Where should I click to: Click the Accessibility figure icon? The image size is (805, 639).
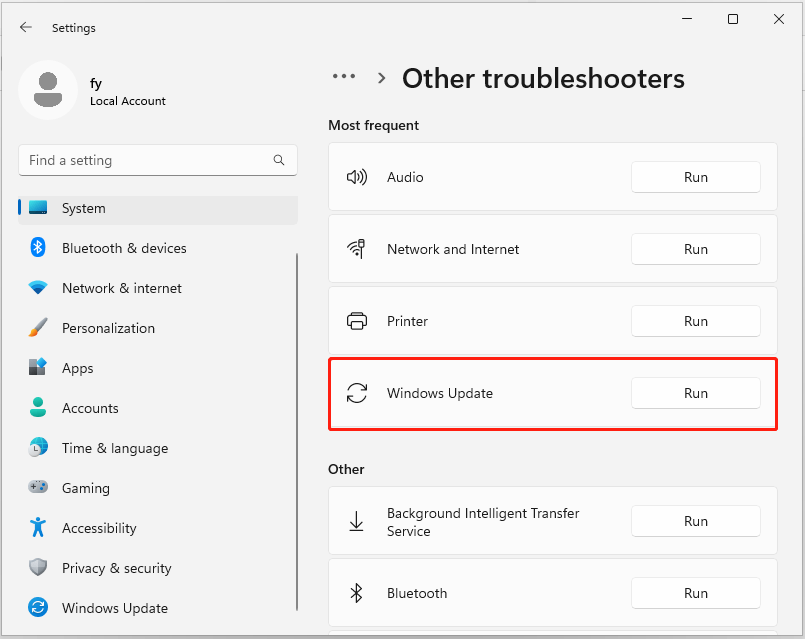(x=38, y=527)
